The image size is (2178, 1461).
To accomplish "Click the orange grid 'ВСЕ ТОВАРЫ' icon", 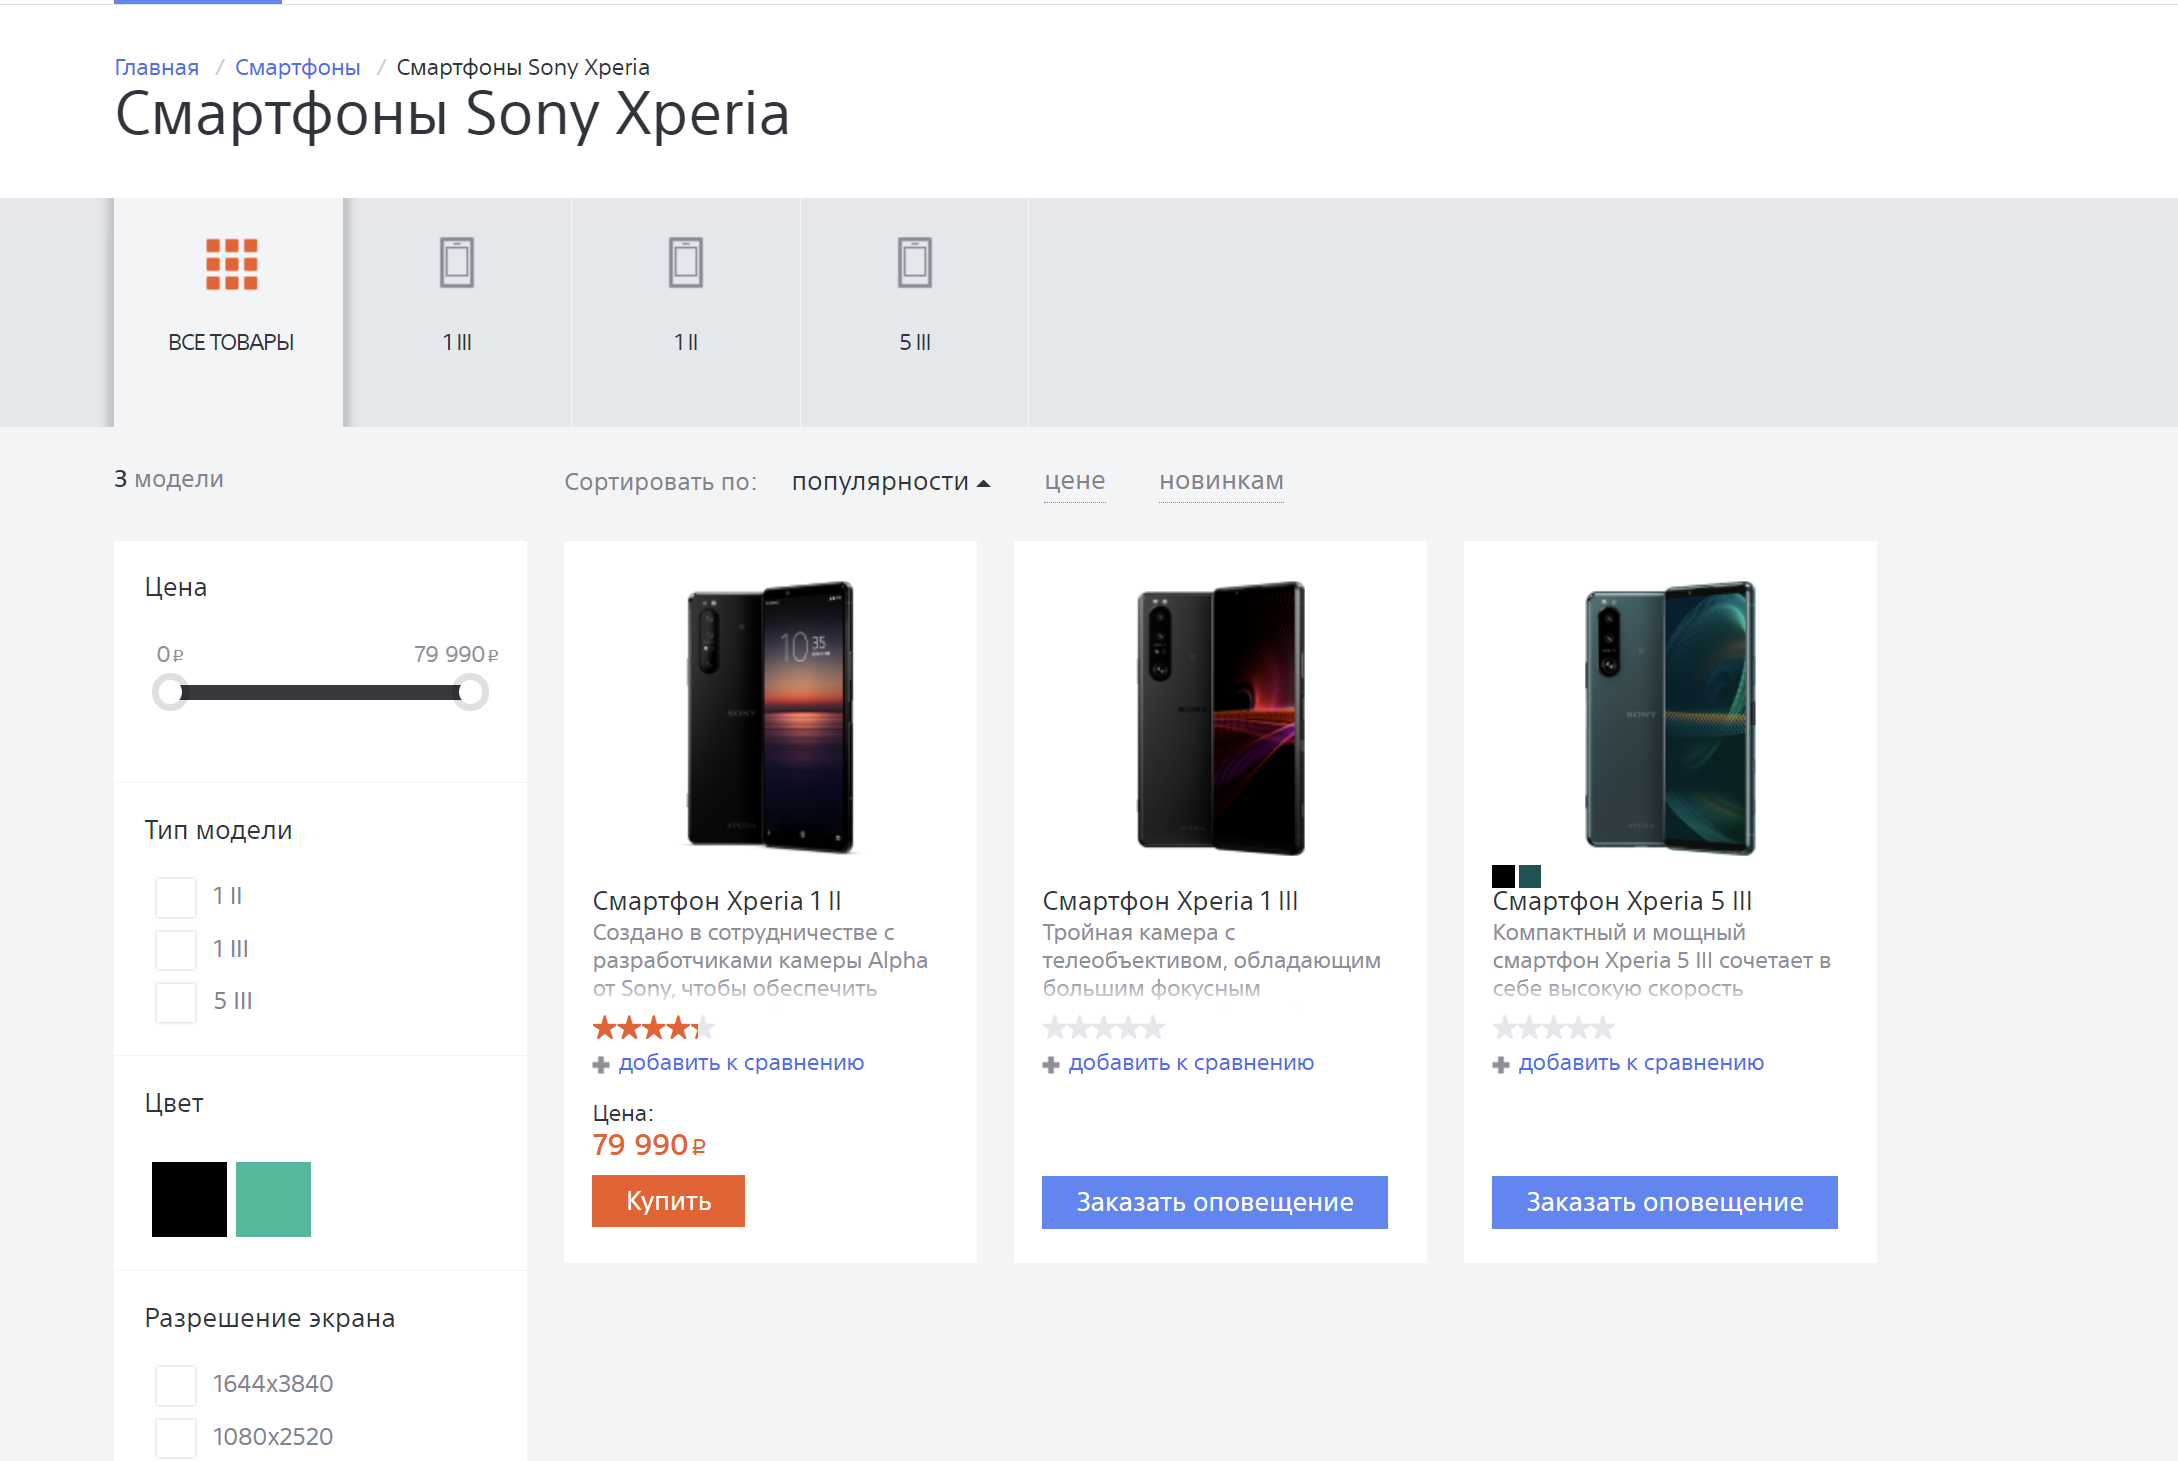I will [231, 264].
